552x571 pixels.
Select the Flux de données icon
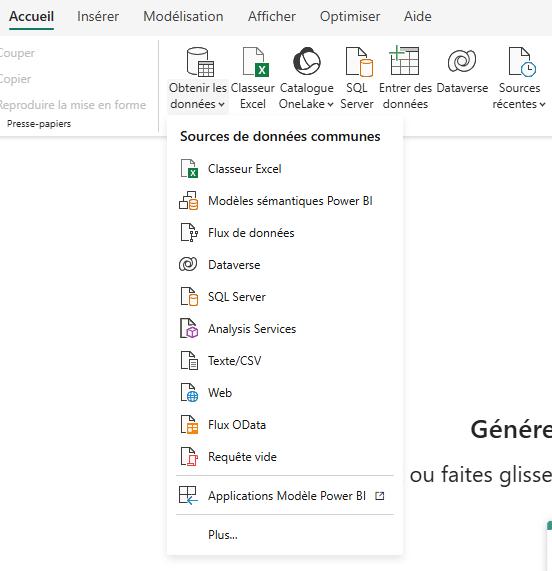pyautogui.click(x=189, y=233)
